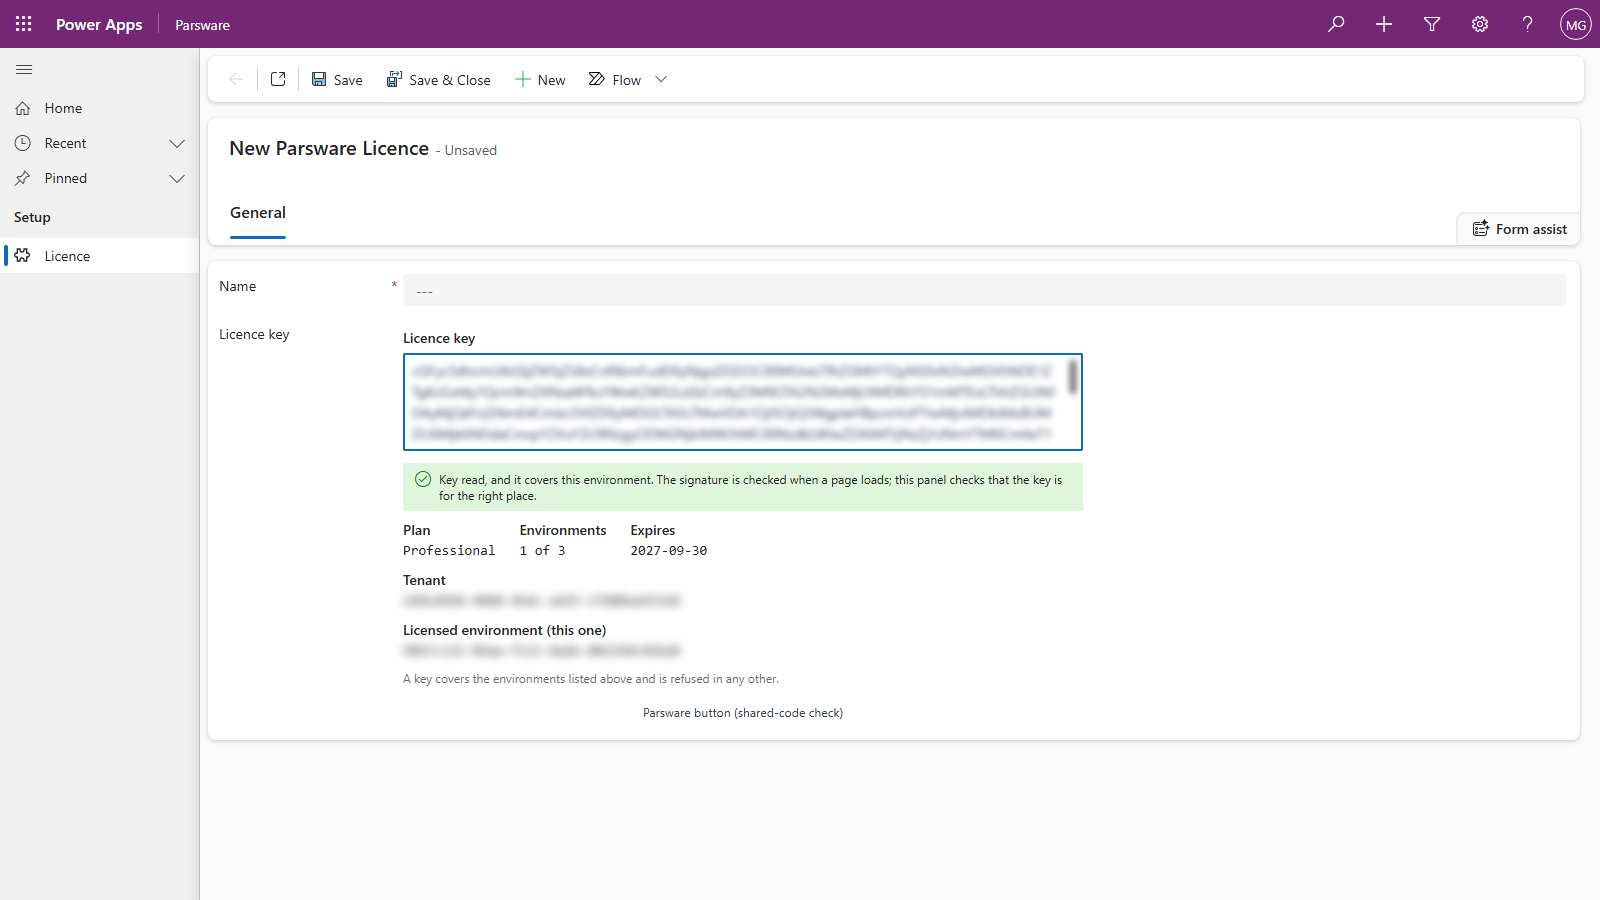The width and height of the screenshot is (1600, 900).
Task: Open record in new window icon
Action: tap(278, 79)
